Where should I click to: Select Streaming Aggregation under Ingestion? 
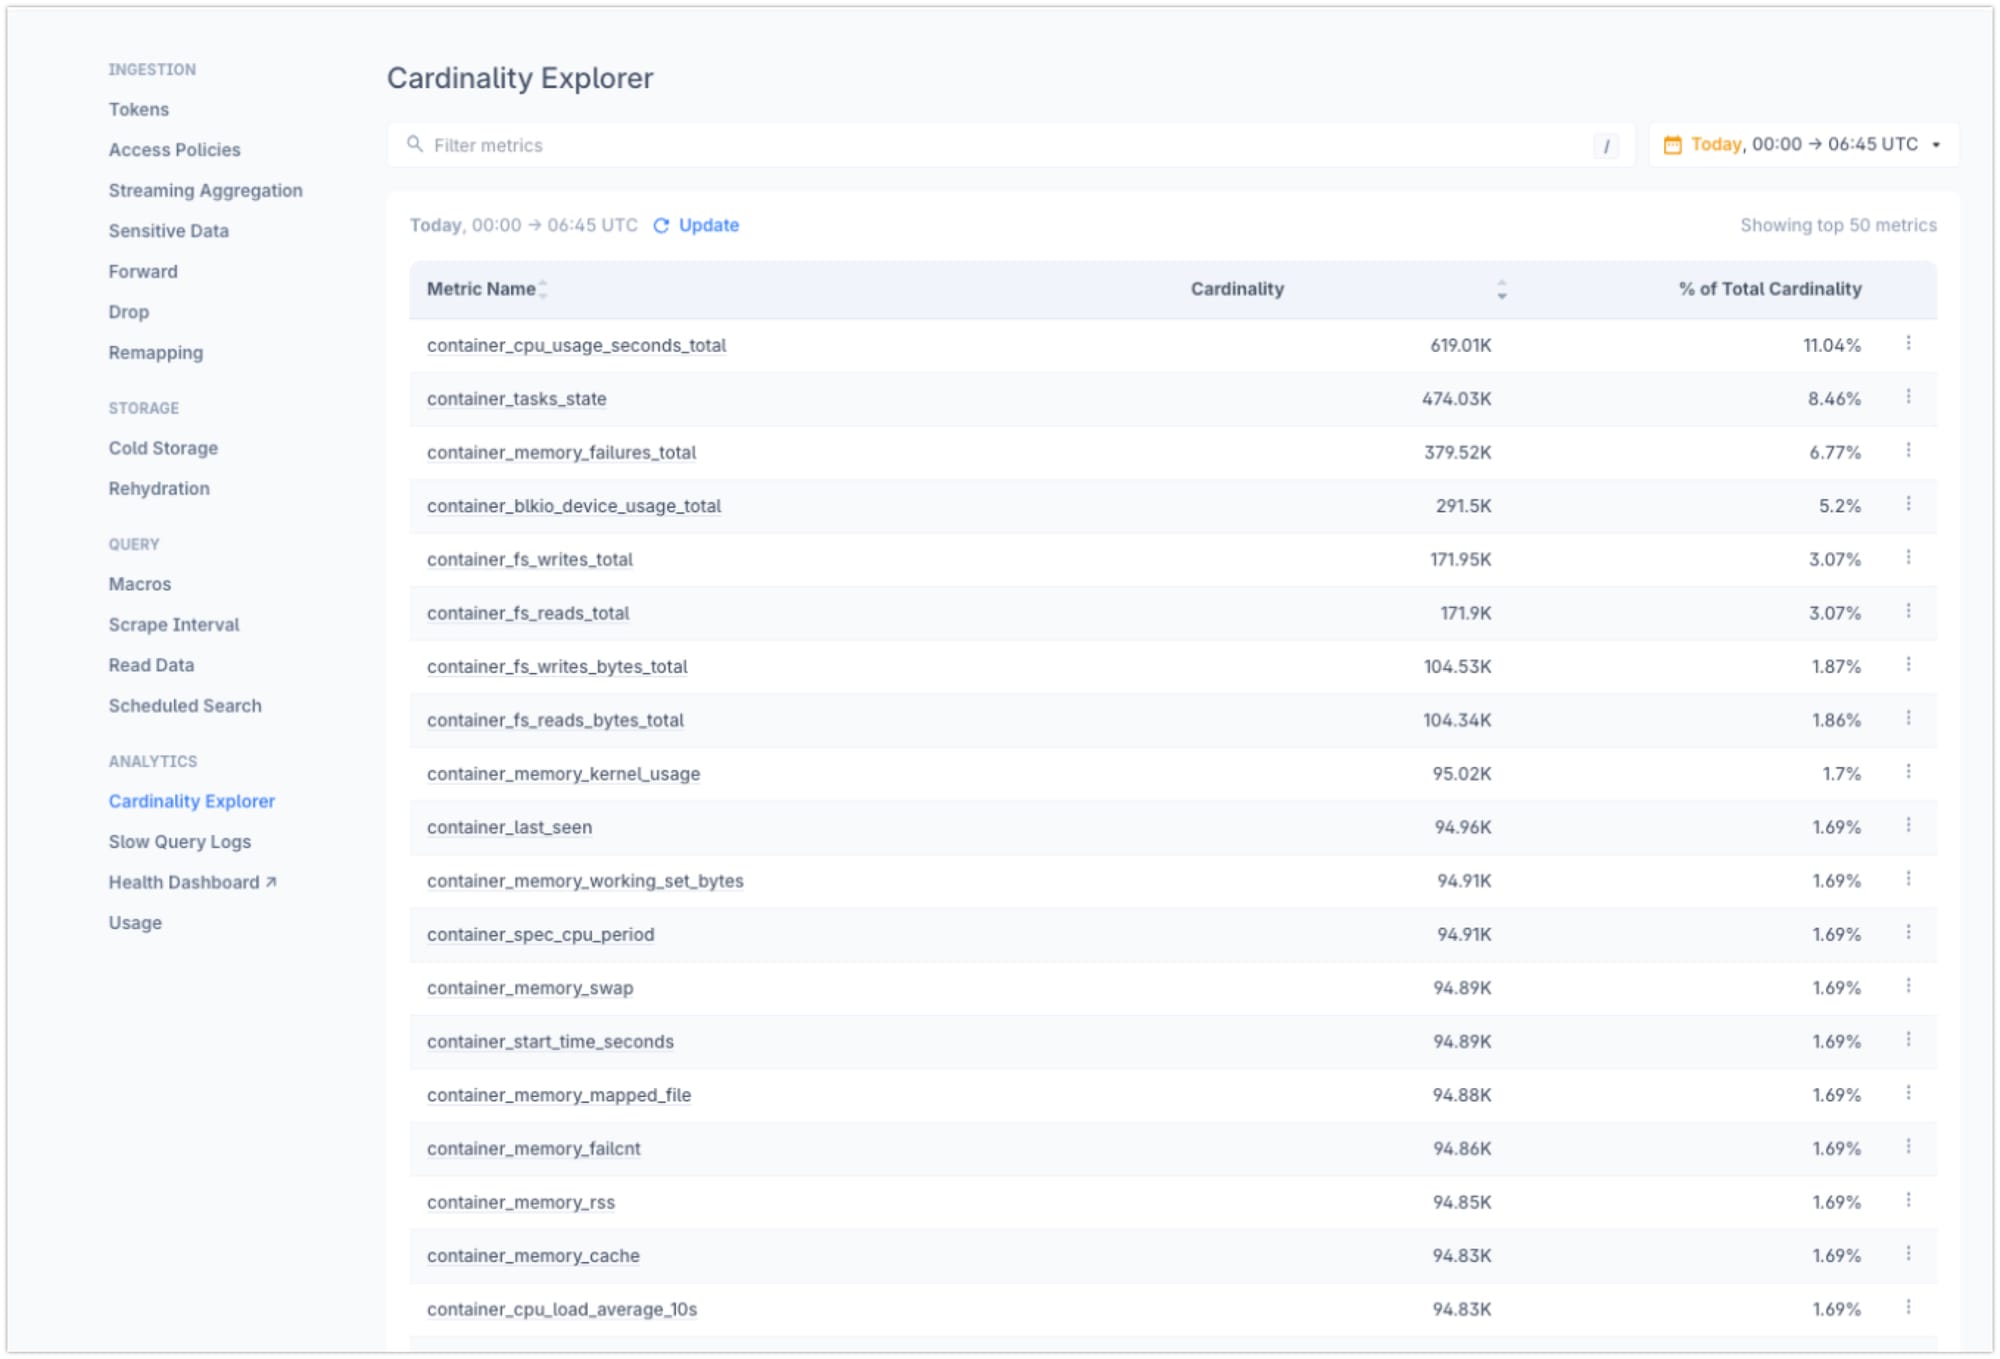point(206,190)
